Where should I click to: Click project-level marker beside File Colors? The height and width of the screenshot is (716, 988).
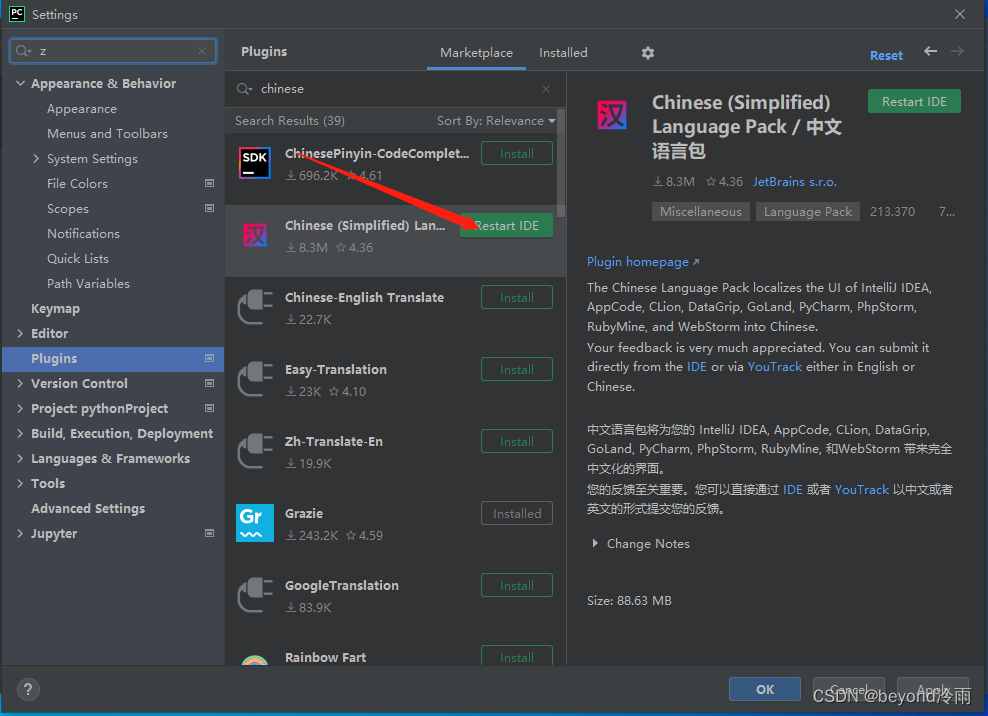point(210,183)
